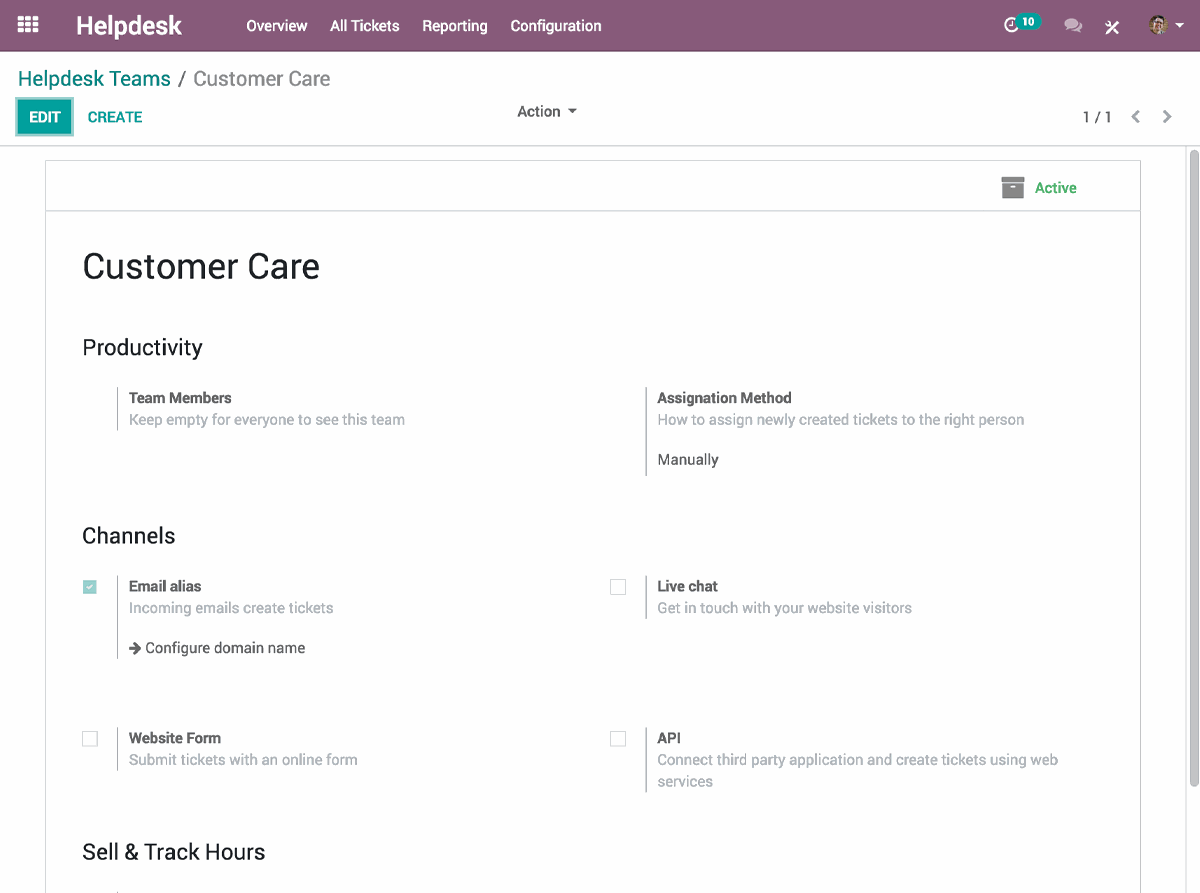Click the Website Form label
Viewport: 1200px width, 893px height.
(x=175, y=738)
